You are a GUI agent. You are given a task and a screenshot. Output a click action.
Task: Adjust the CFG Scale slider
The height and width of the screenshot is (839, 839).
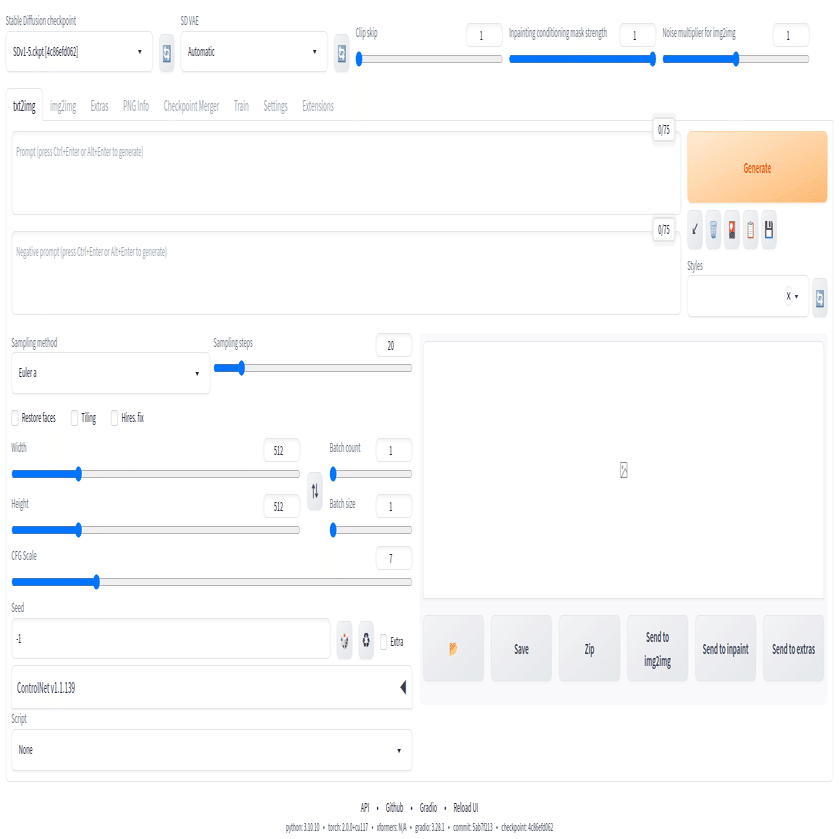(x=211, y=582)
